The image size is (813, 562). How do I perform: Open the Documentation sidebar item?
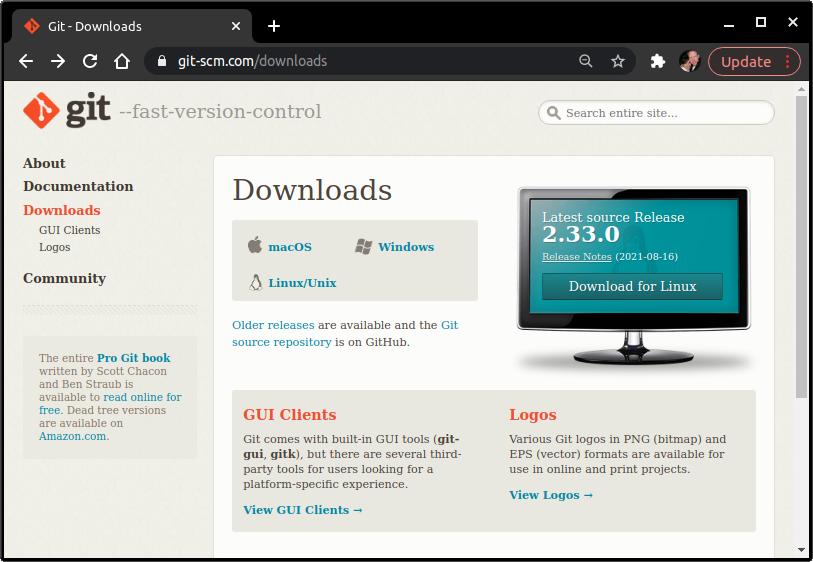point(78,186)
